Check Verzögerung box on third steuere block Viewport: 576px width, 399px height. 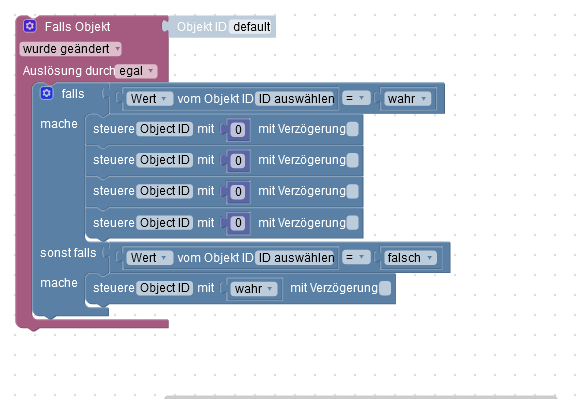tap(352, 191)
